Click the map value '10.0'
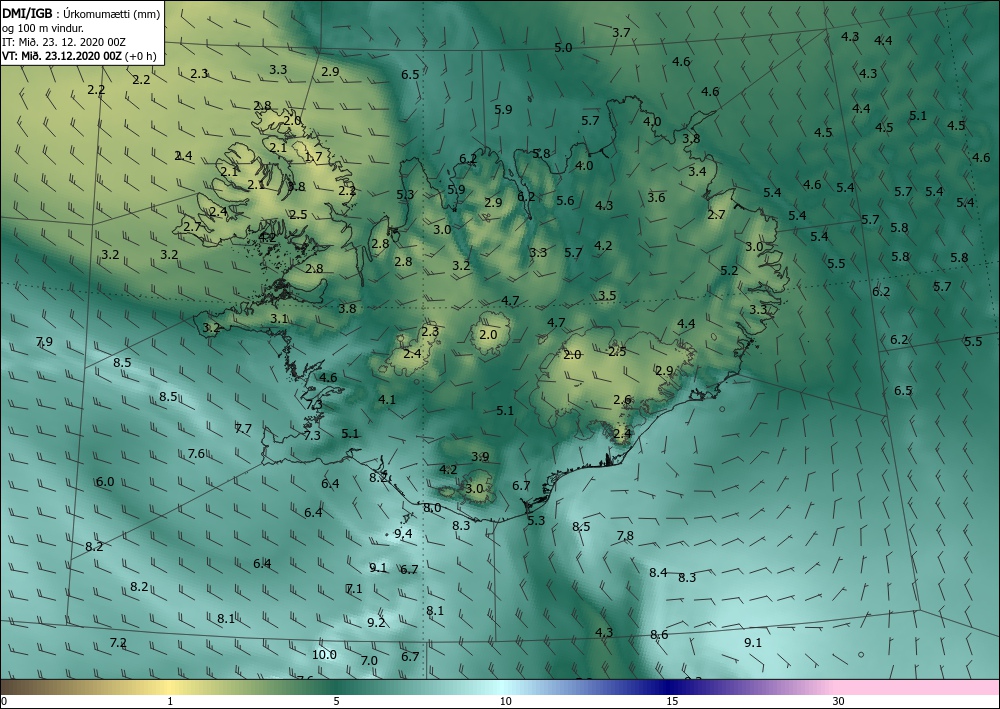 pos(324,654)
